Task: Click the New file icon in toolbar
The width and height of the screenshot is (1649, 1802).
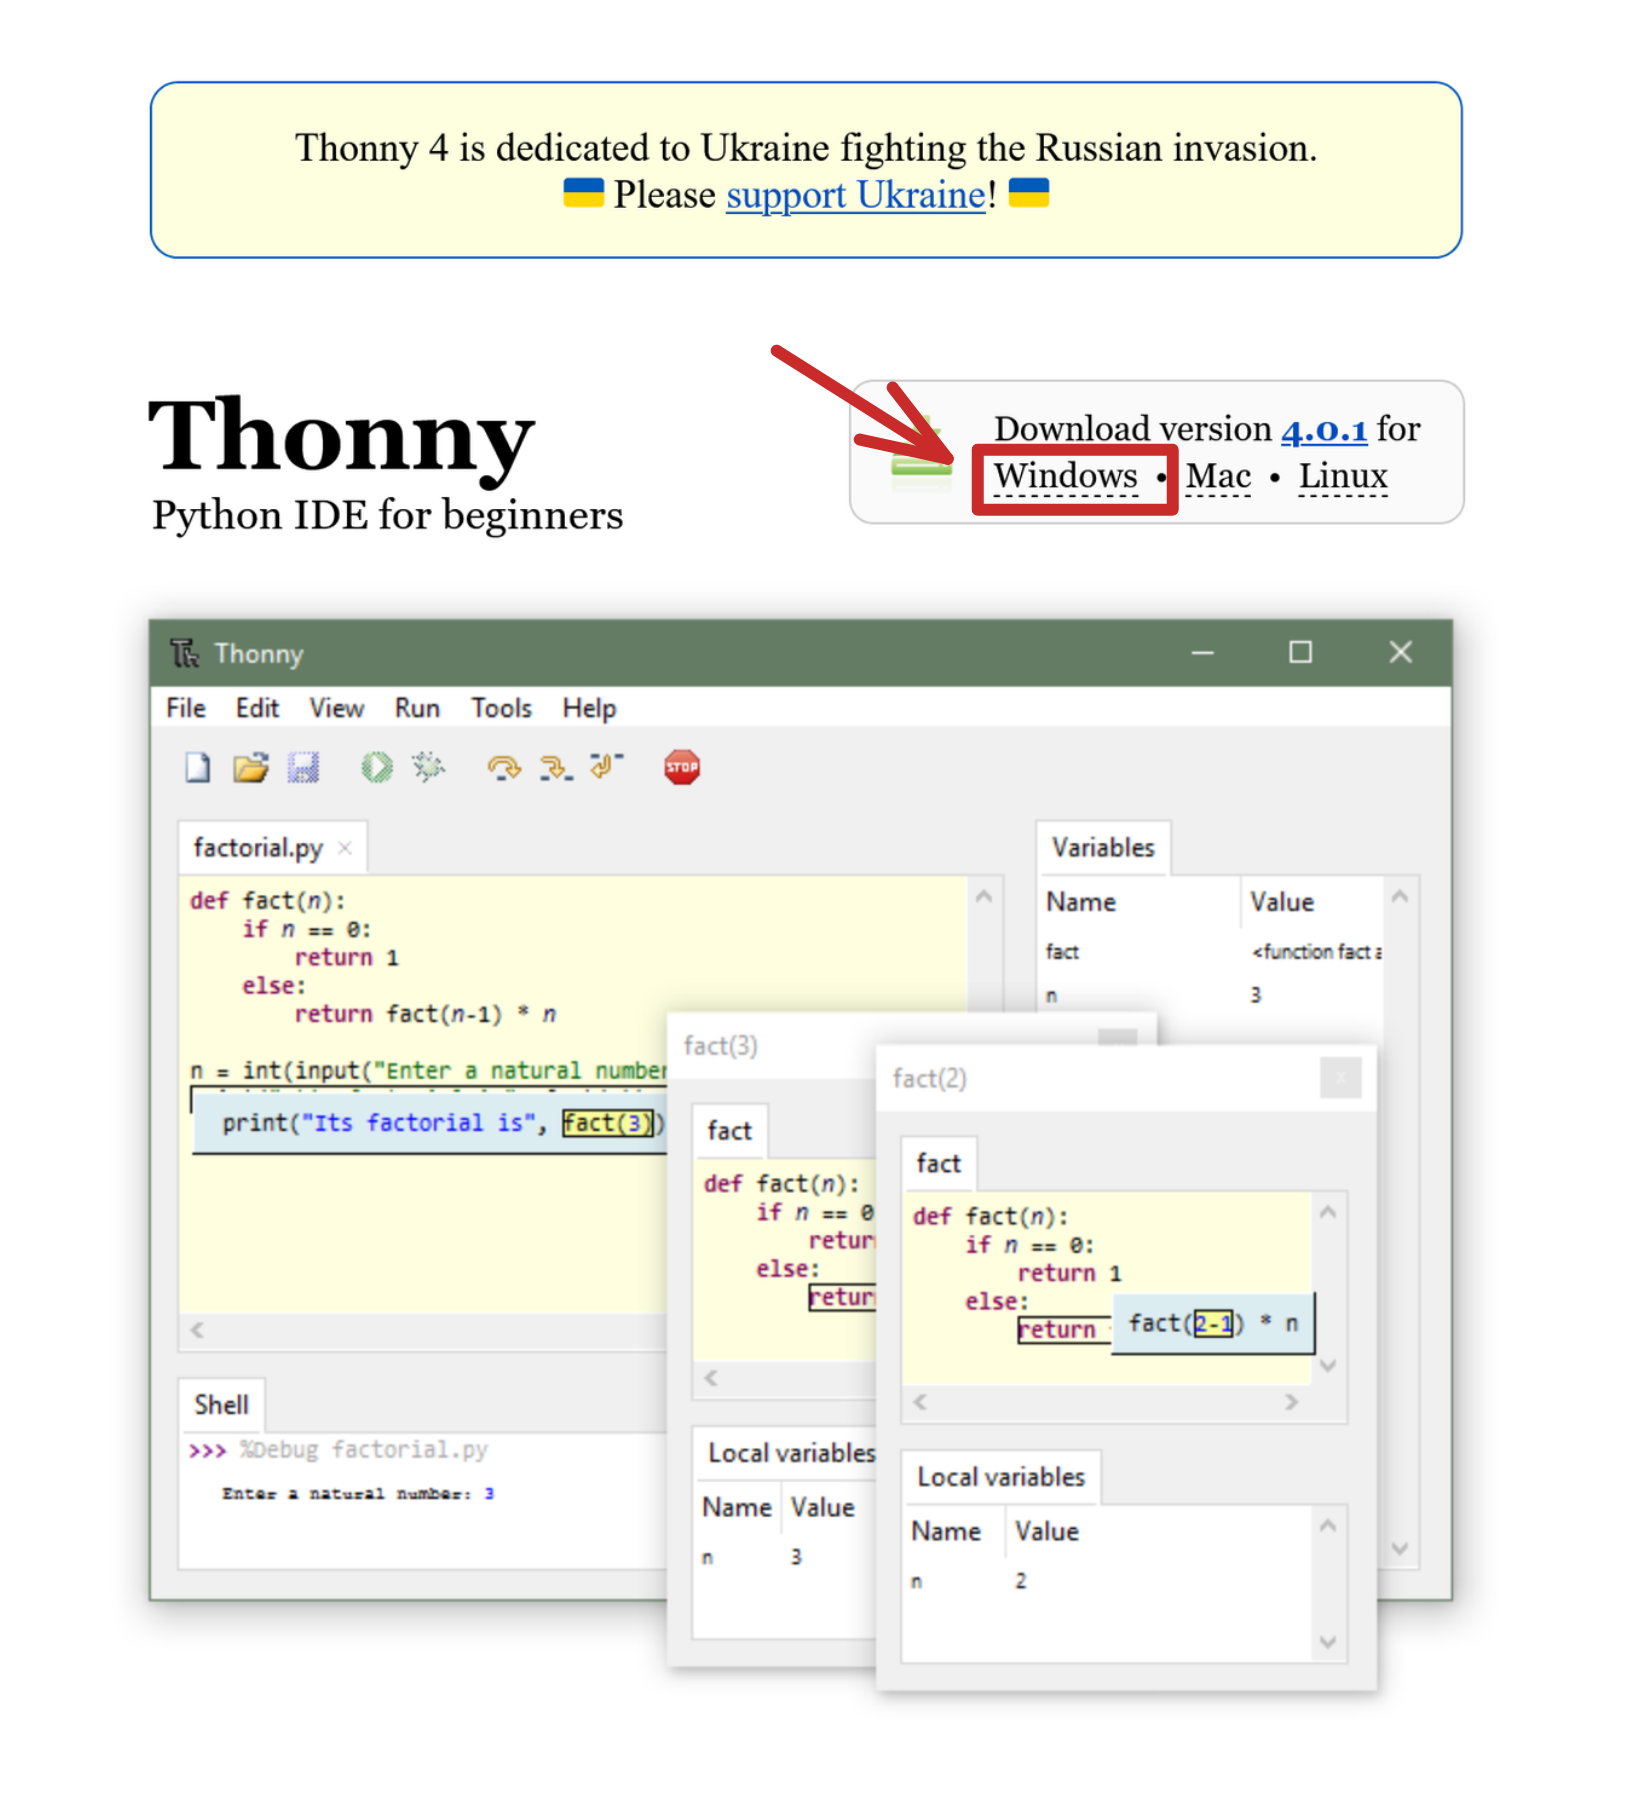Action: (x=198, y=768)
